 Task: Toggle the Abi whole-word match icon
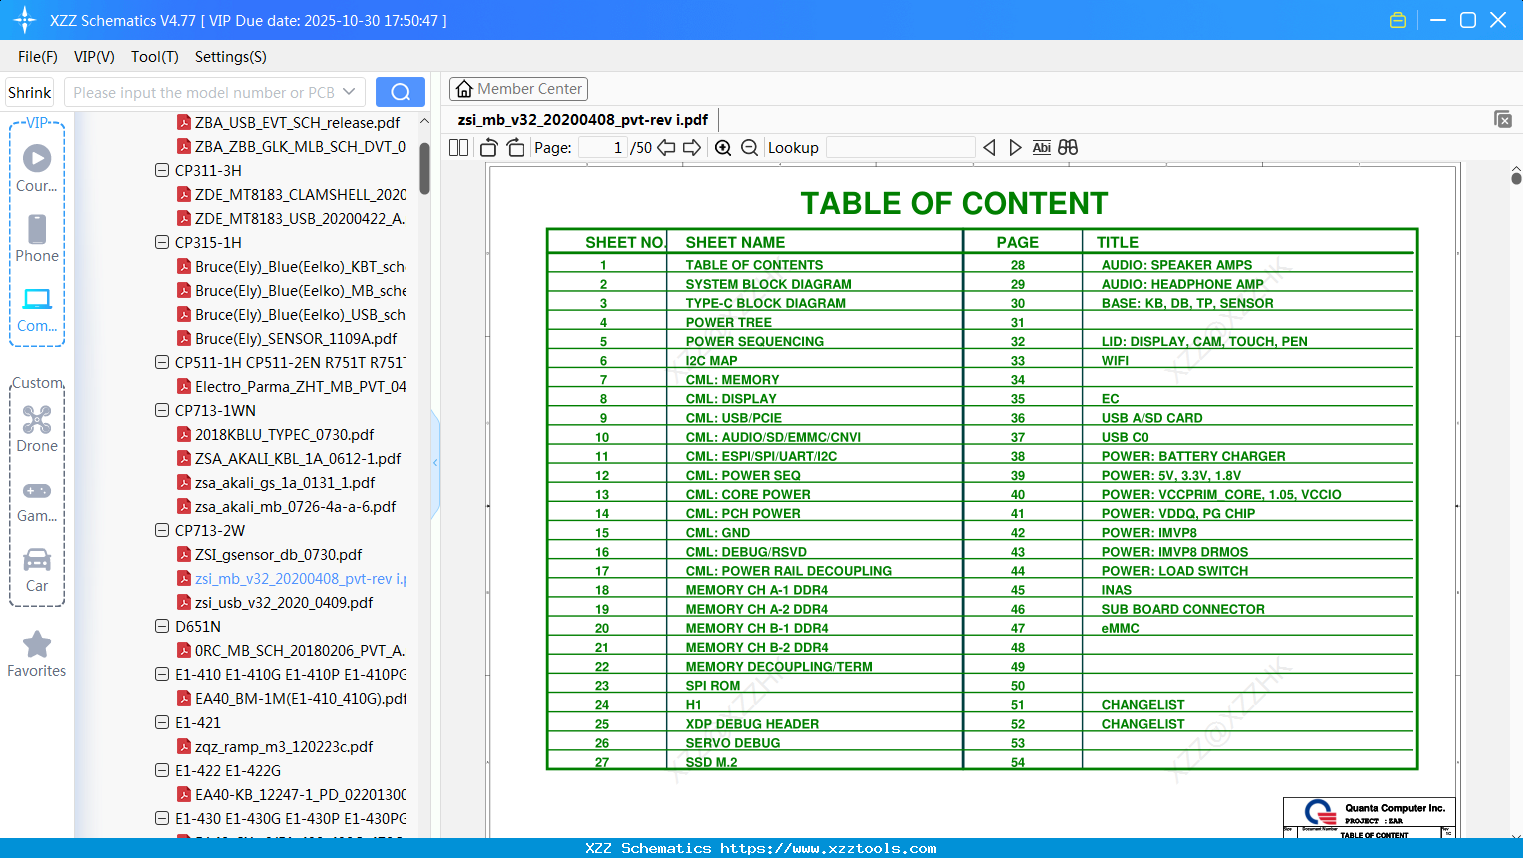[1041, 148]
